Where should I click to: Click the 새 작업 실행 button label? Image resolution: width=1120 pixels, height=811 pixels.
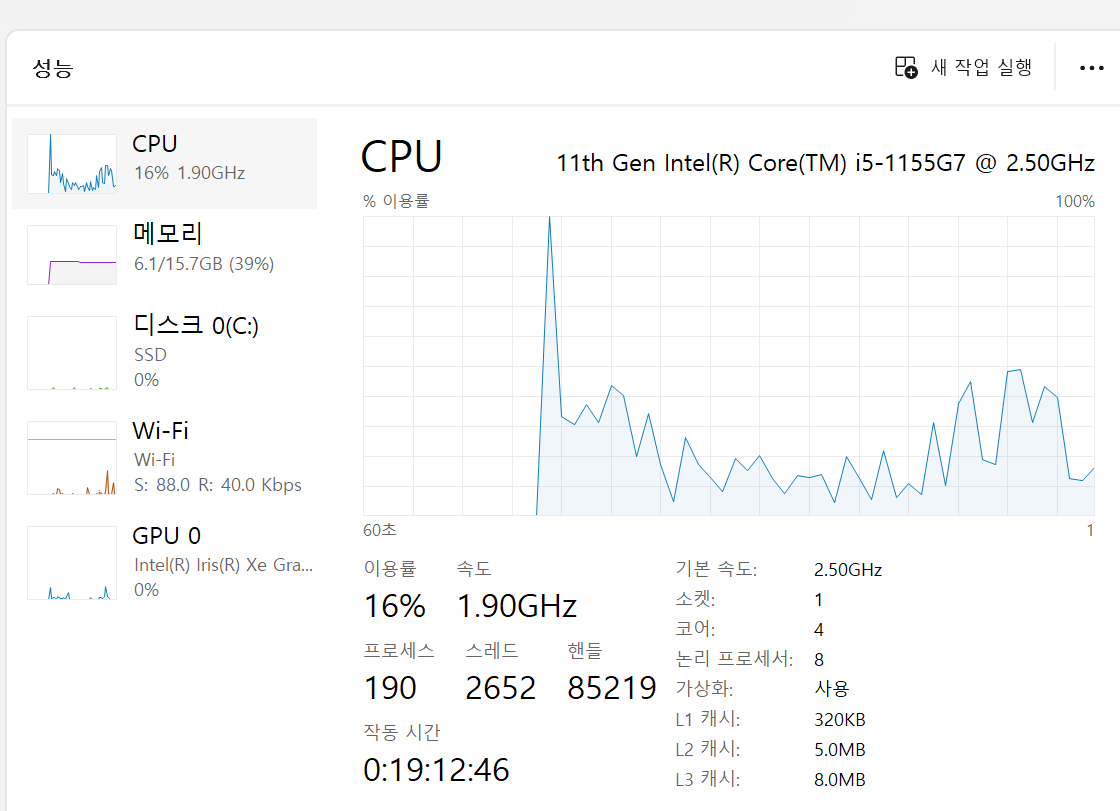coord(981,67)
